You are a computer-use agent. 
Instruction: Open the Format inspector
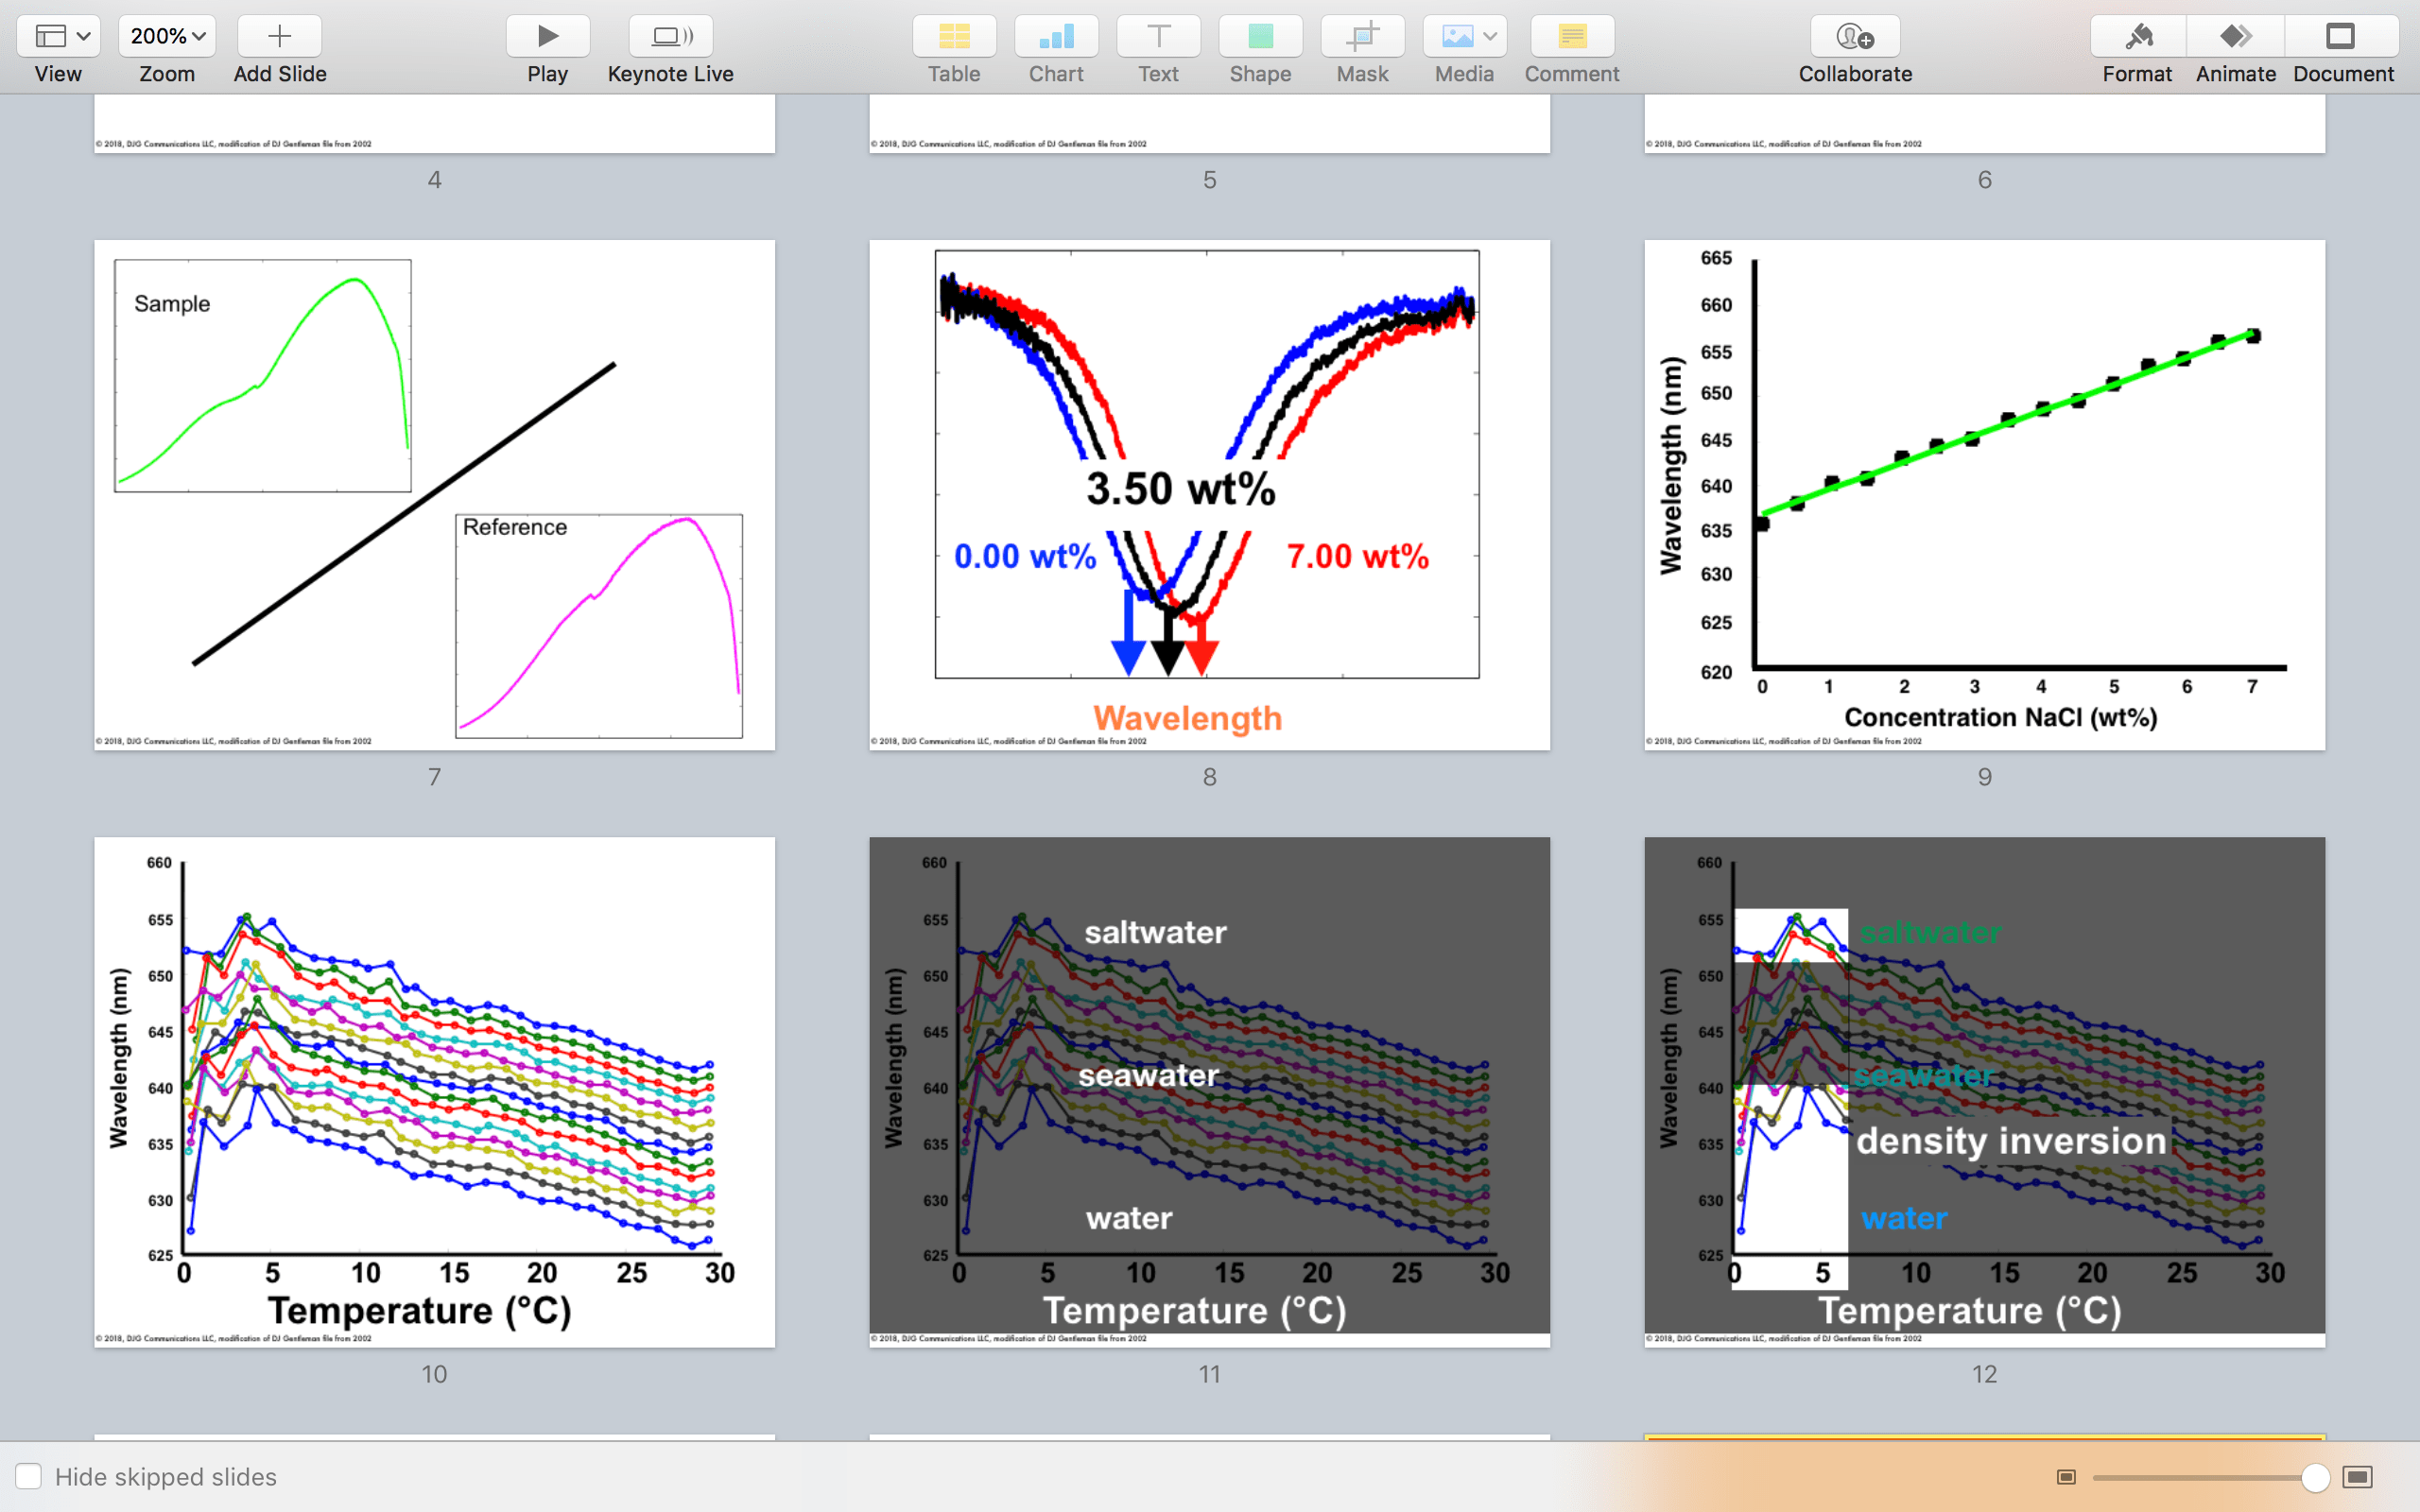2137,37
